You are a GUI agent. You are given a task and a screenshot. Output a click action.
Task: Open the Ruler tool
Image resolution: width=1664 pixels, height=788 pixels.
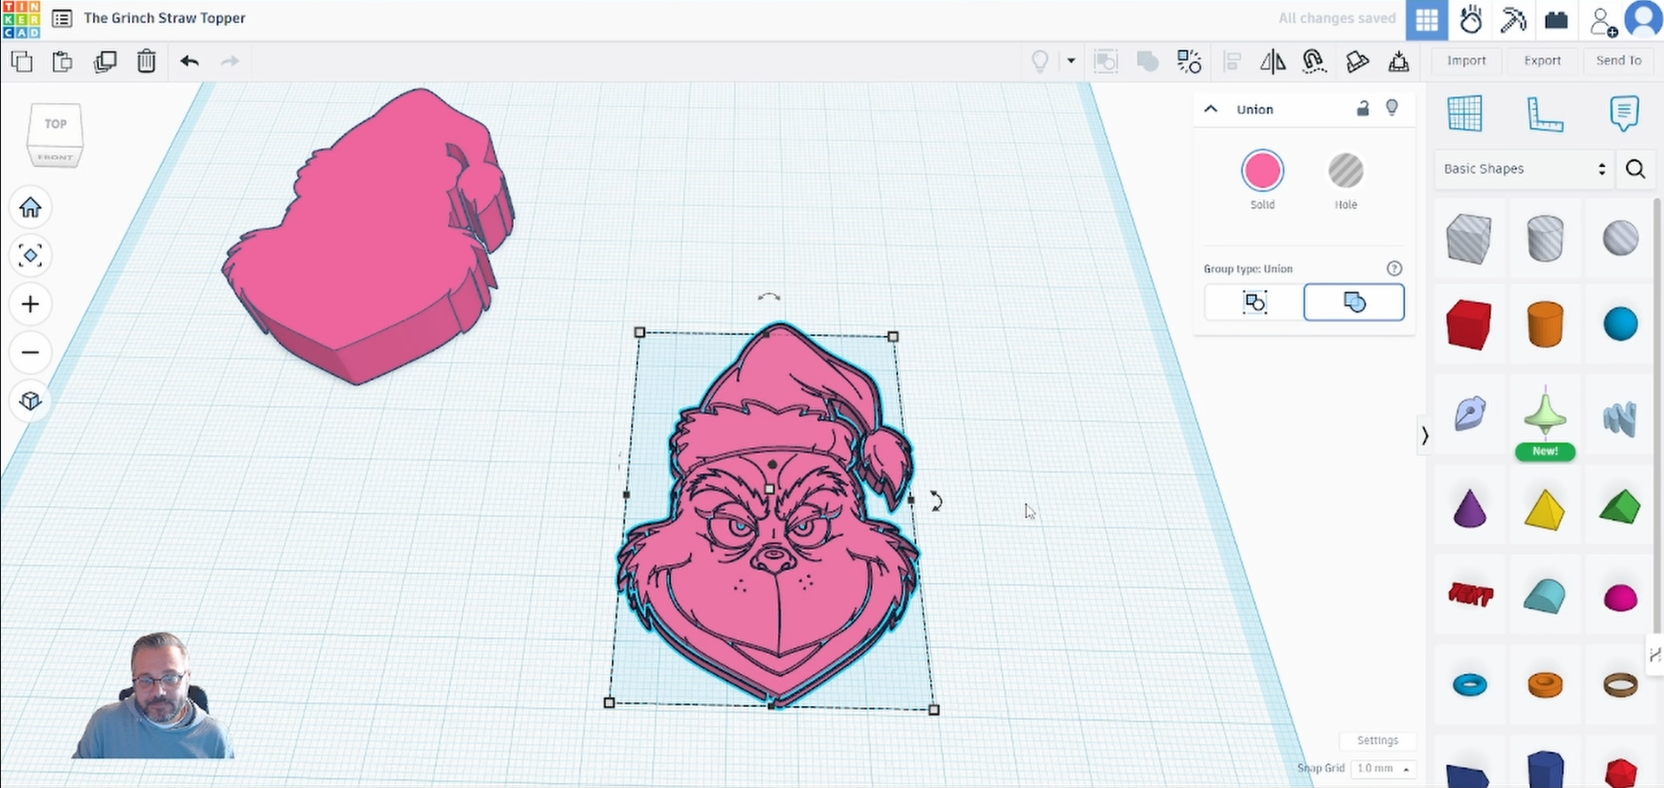[x=1544, y=114]
